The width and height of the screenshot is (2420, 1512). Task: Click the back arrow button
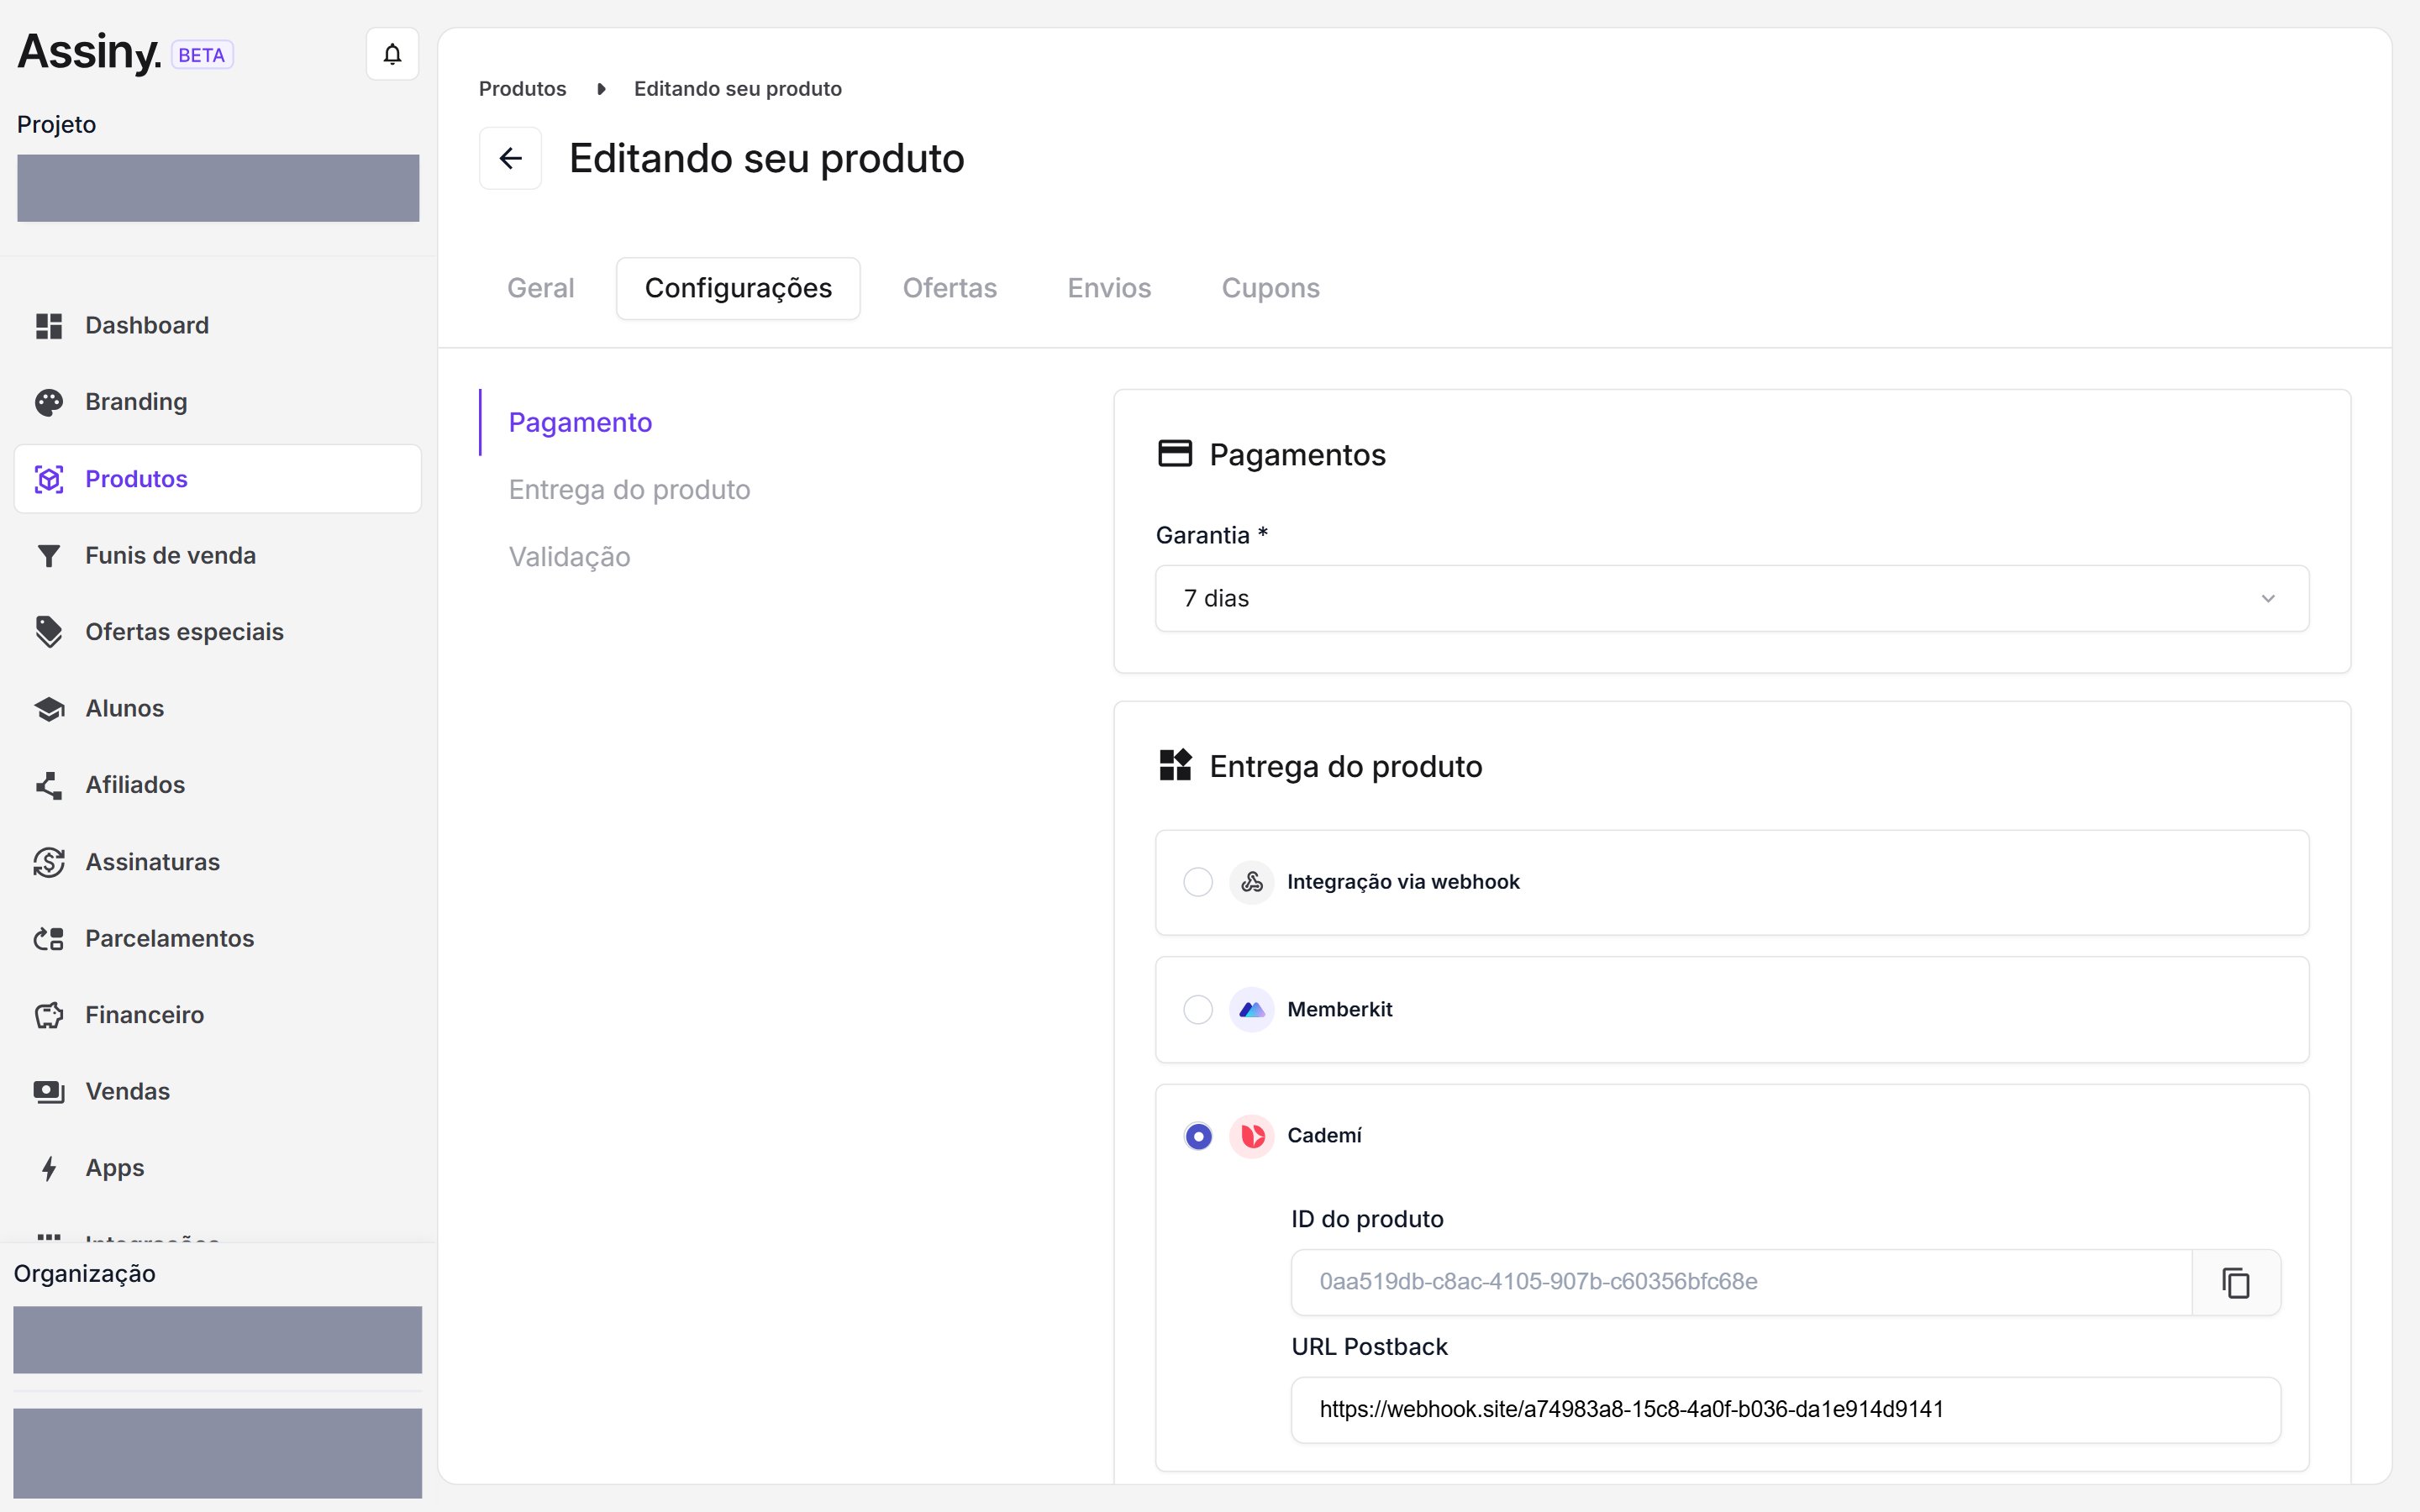(510, 158)
